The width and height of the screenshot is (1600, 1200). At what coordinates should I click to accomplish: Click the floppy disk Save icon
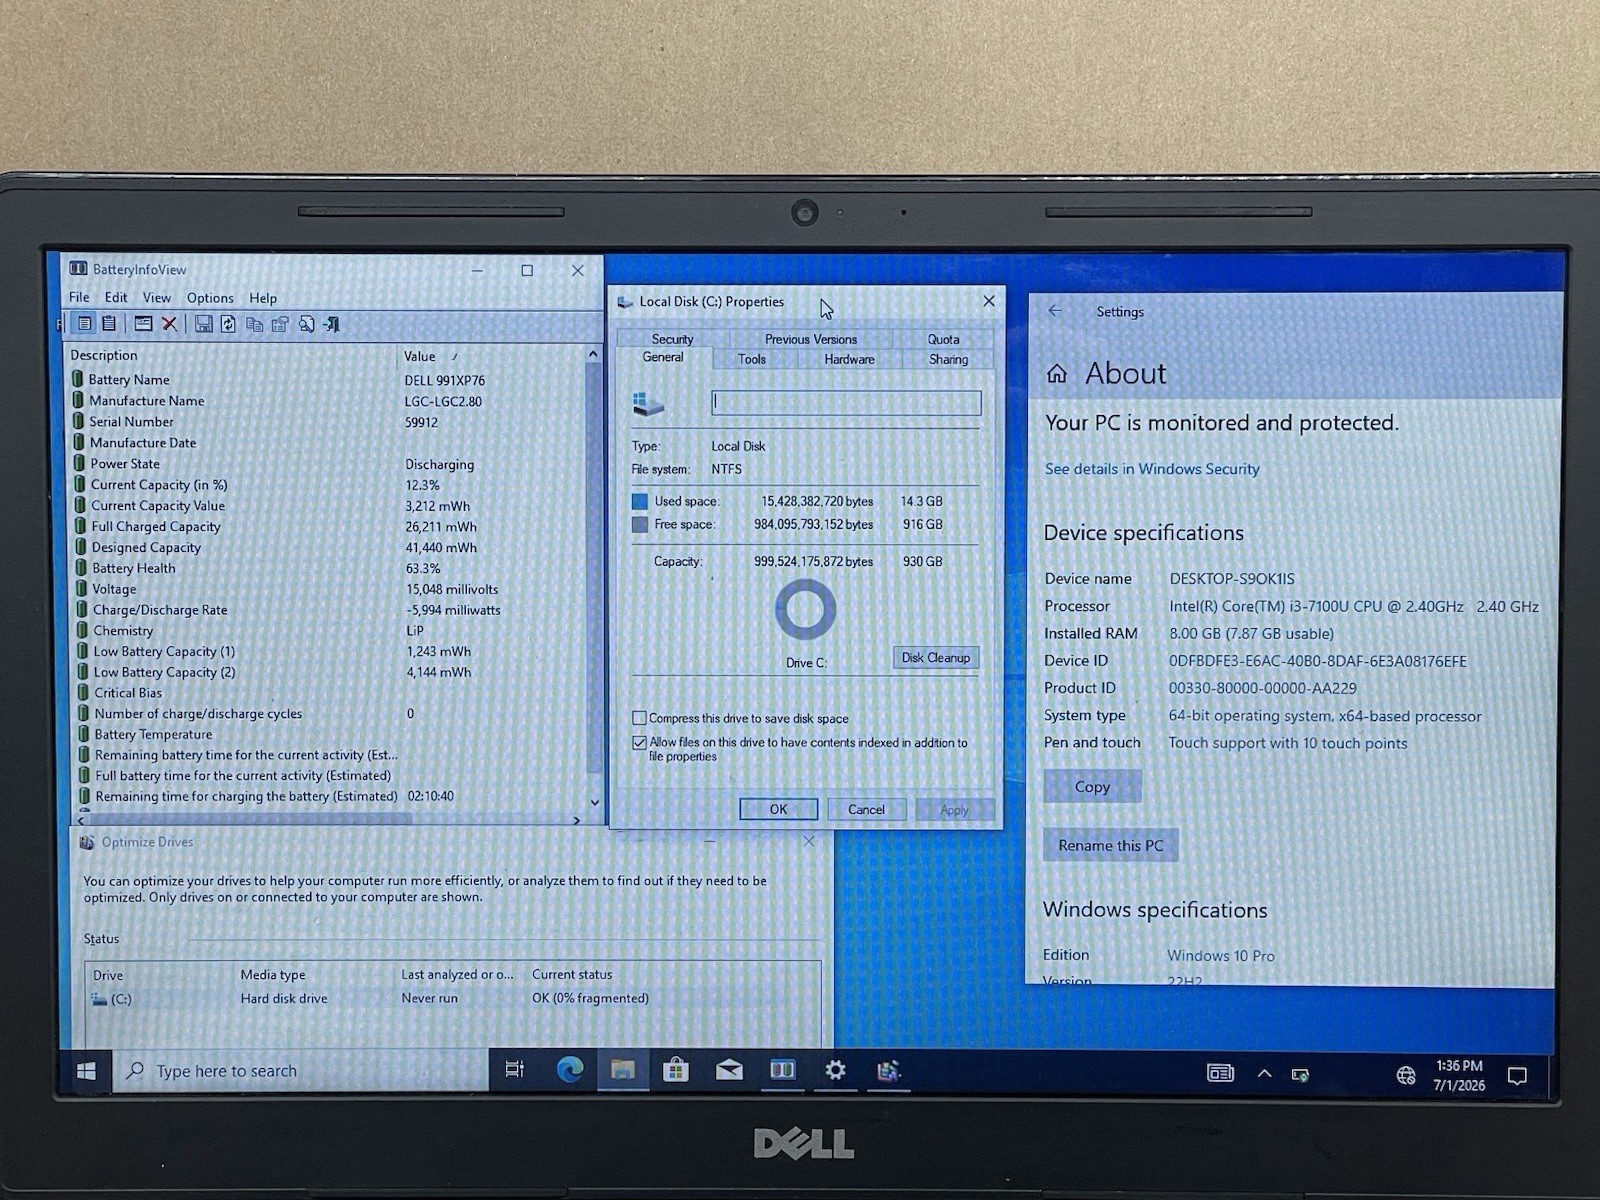203,324
